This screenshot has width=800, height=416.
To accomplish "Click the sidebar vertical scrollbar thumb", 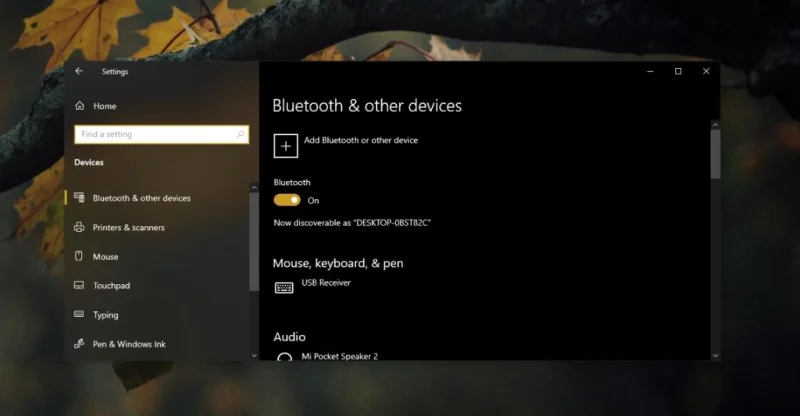I will click(x=254, y=242).
